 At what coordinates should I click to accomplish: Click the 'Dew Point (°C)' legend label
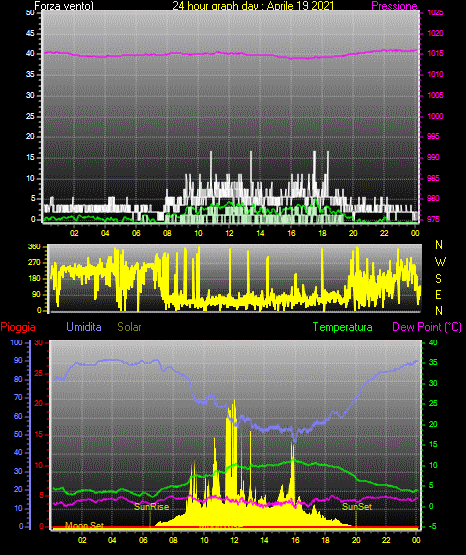[x=427, y=327]
